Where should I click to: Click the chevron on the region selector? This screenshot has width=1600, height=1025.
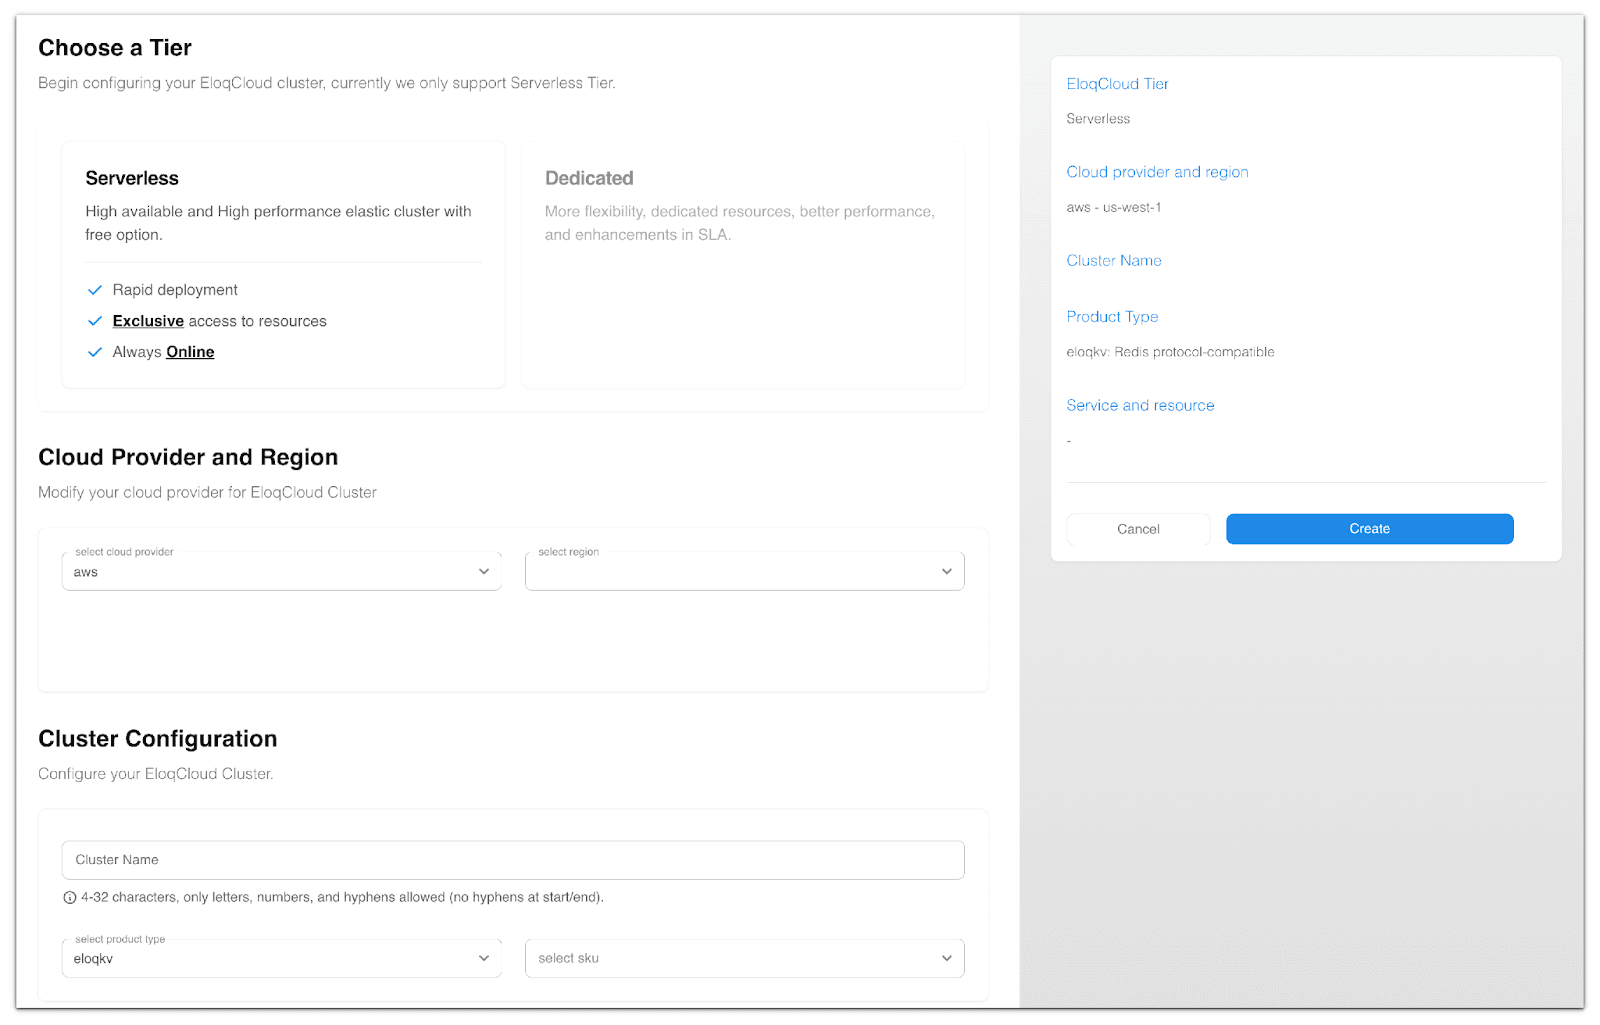pos(946,571)
